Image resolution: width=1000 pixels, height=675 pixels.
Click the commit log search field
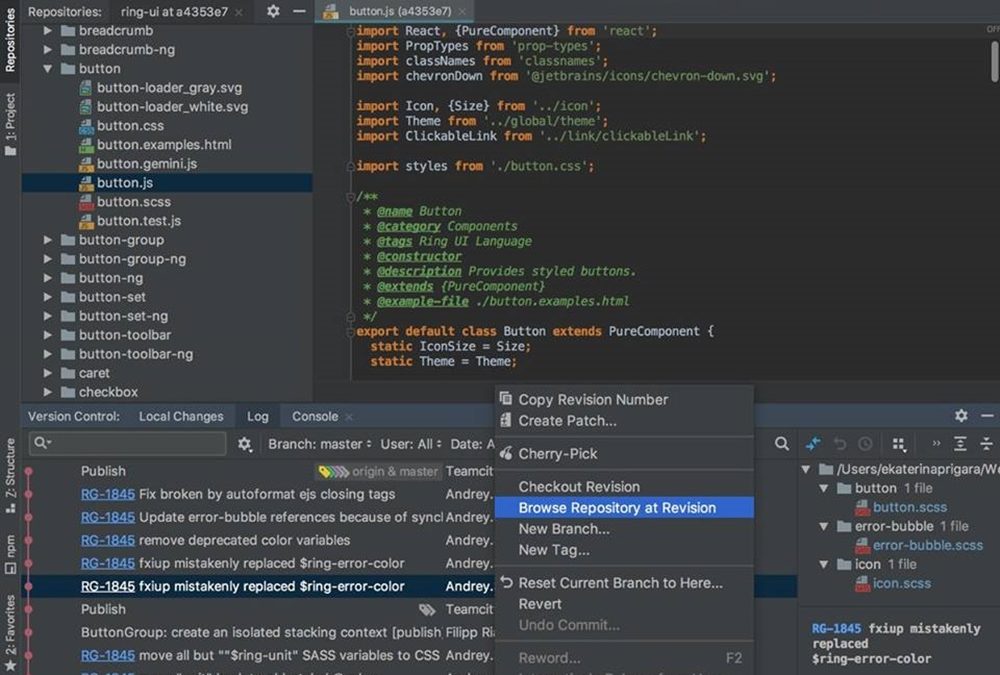[x=128, y=443]
